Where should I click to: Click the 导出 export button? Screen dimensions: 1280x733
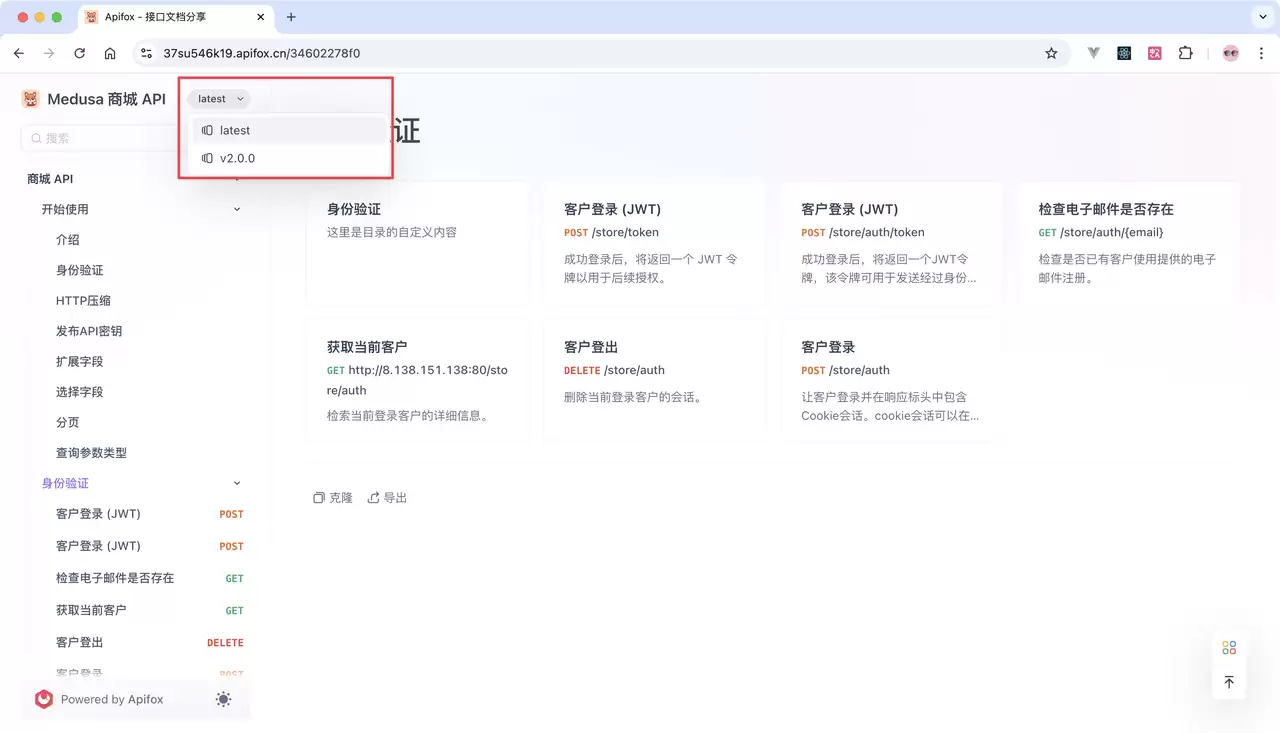coord(388,497)
